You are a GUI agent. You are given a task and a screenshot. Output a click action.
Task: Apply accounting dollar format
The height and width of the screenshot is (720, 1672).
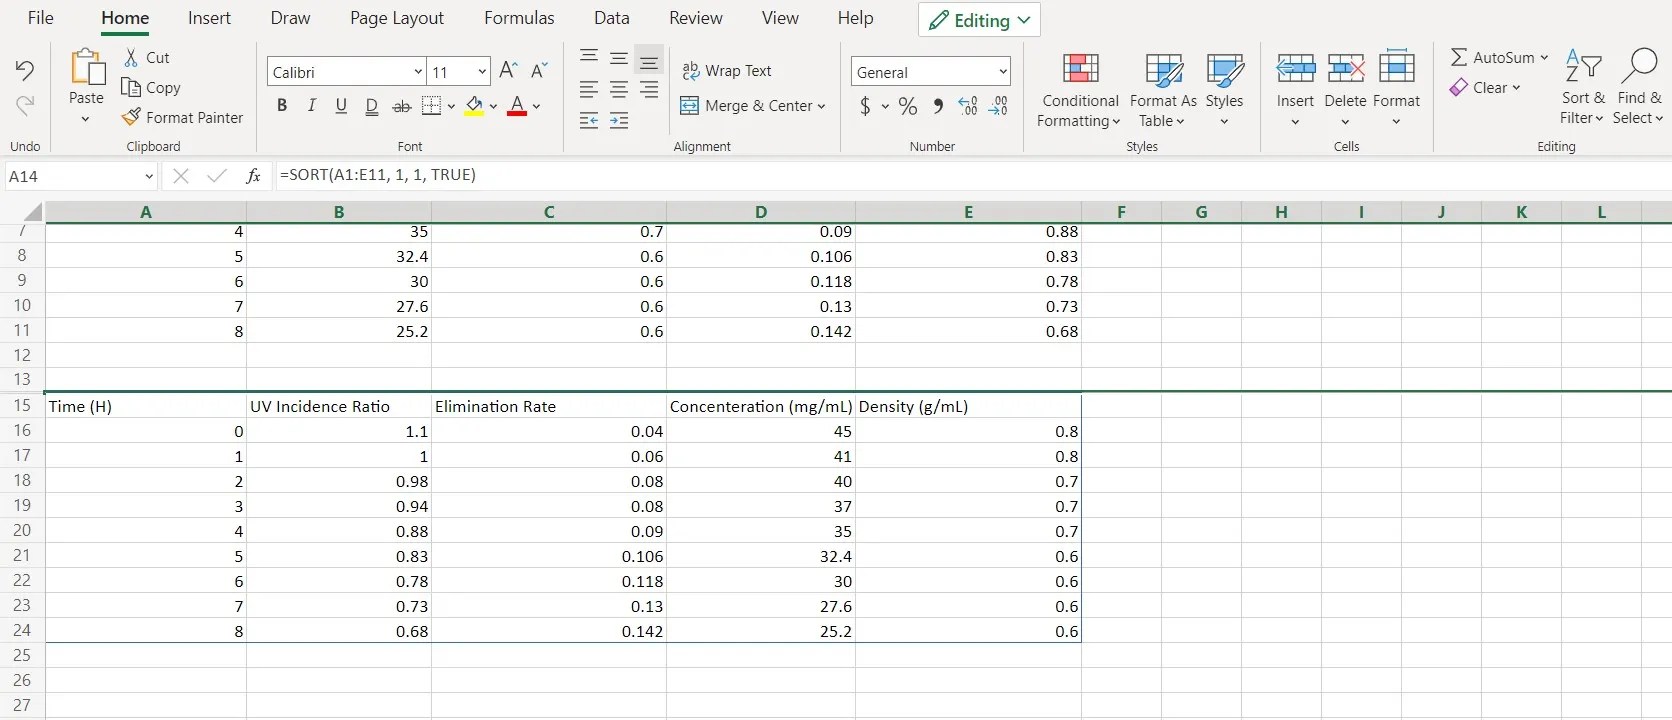[x=865, y=106]
